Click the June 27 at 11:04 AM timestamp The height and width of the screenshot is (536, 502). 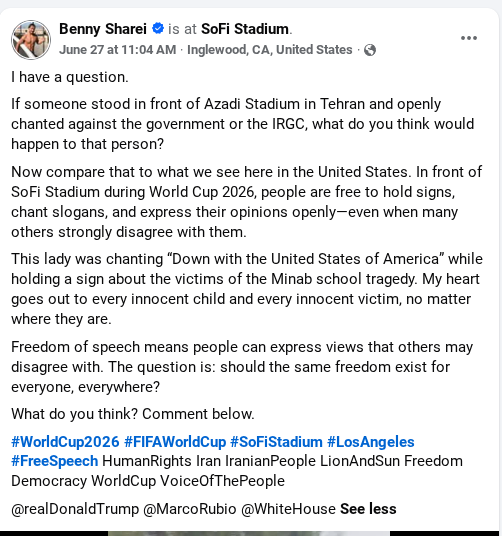click(x=118, y=50)
